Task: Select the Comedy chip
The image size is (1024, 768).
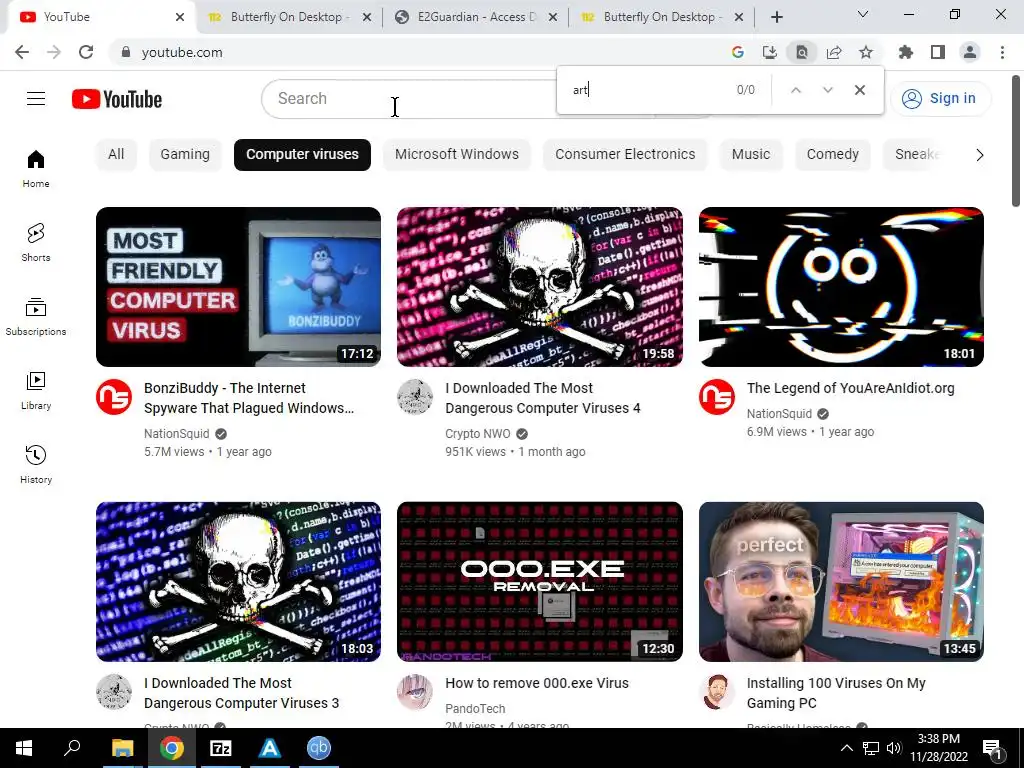Action: coord(833,155)
